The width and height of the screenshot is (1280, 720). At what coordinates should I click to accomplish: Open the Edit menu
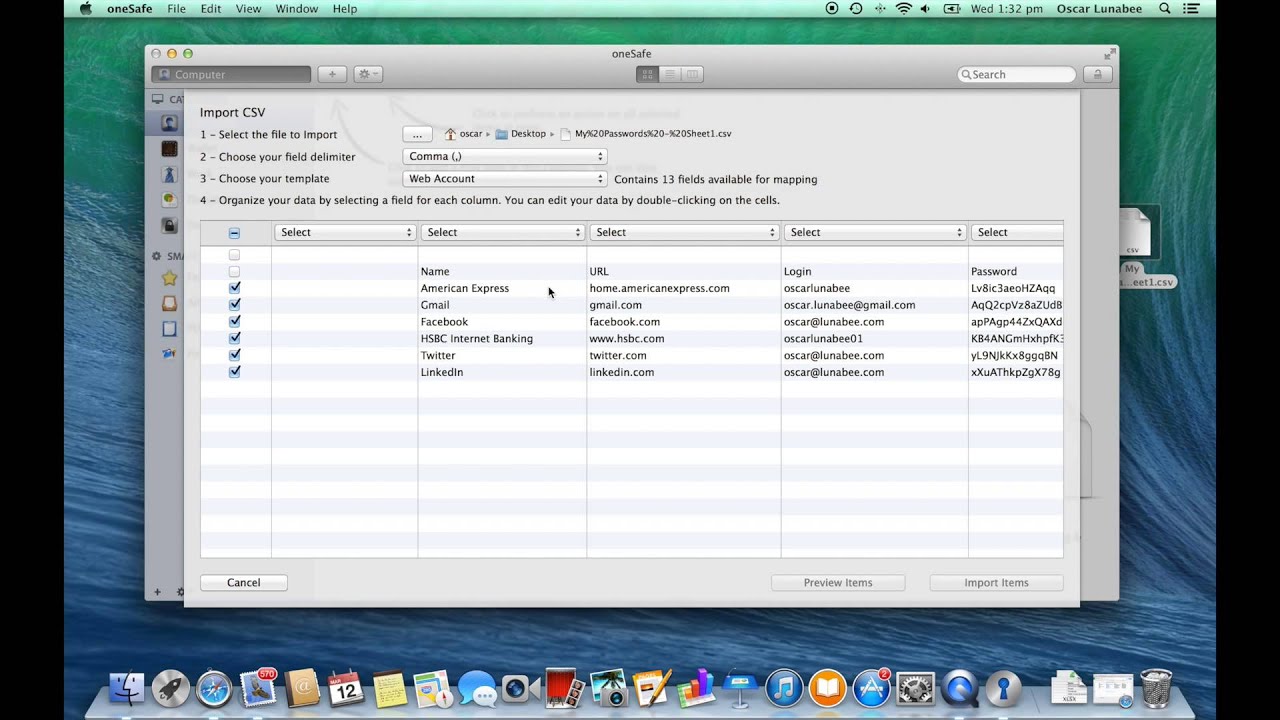pos(211,9)
